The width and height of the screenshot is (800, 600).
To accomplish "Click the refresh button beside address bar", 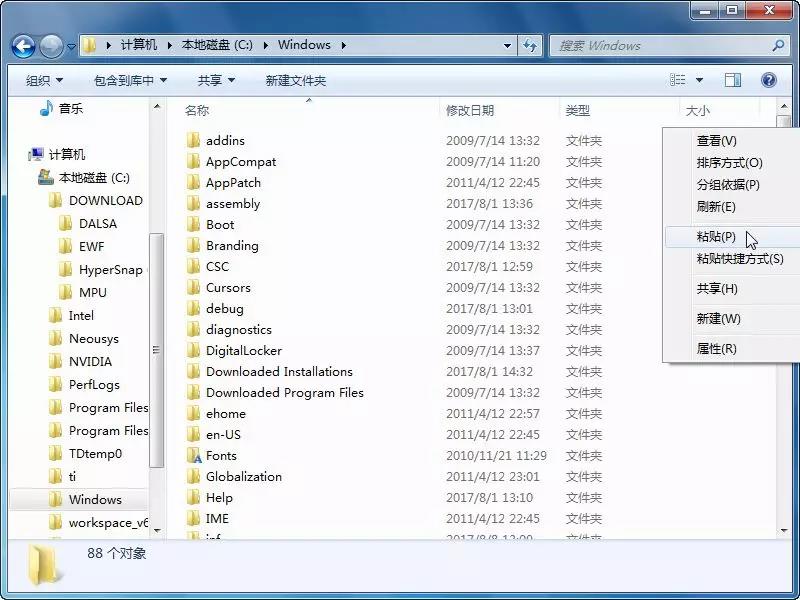I will [x=530, y=45].
